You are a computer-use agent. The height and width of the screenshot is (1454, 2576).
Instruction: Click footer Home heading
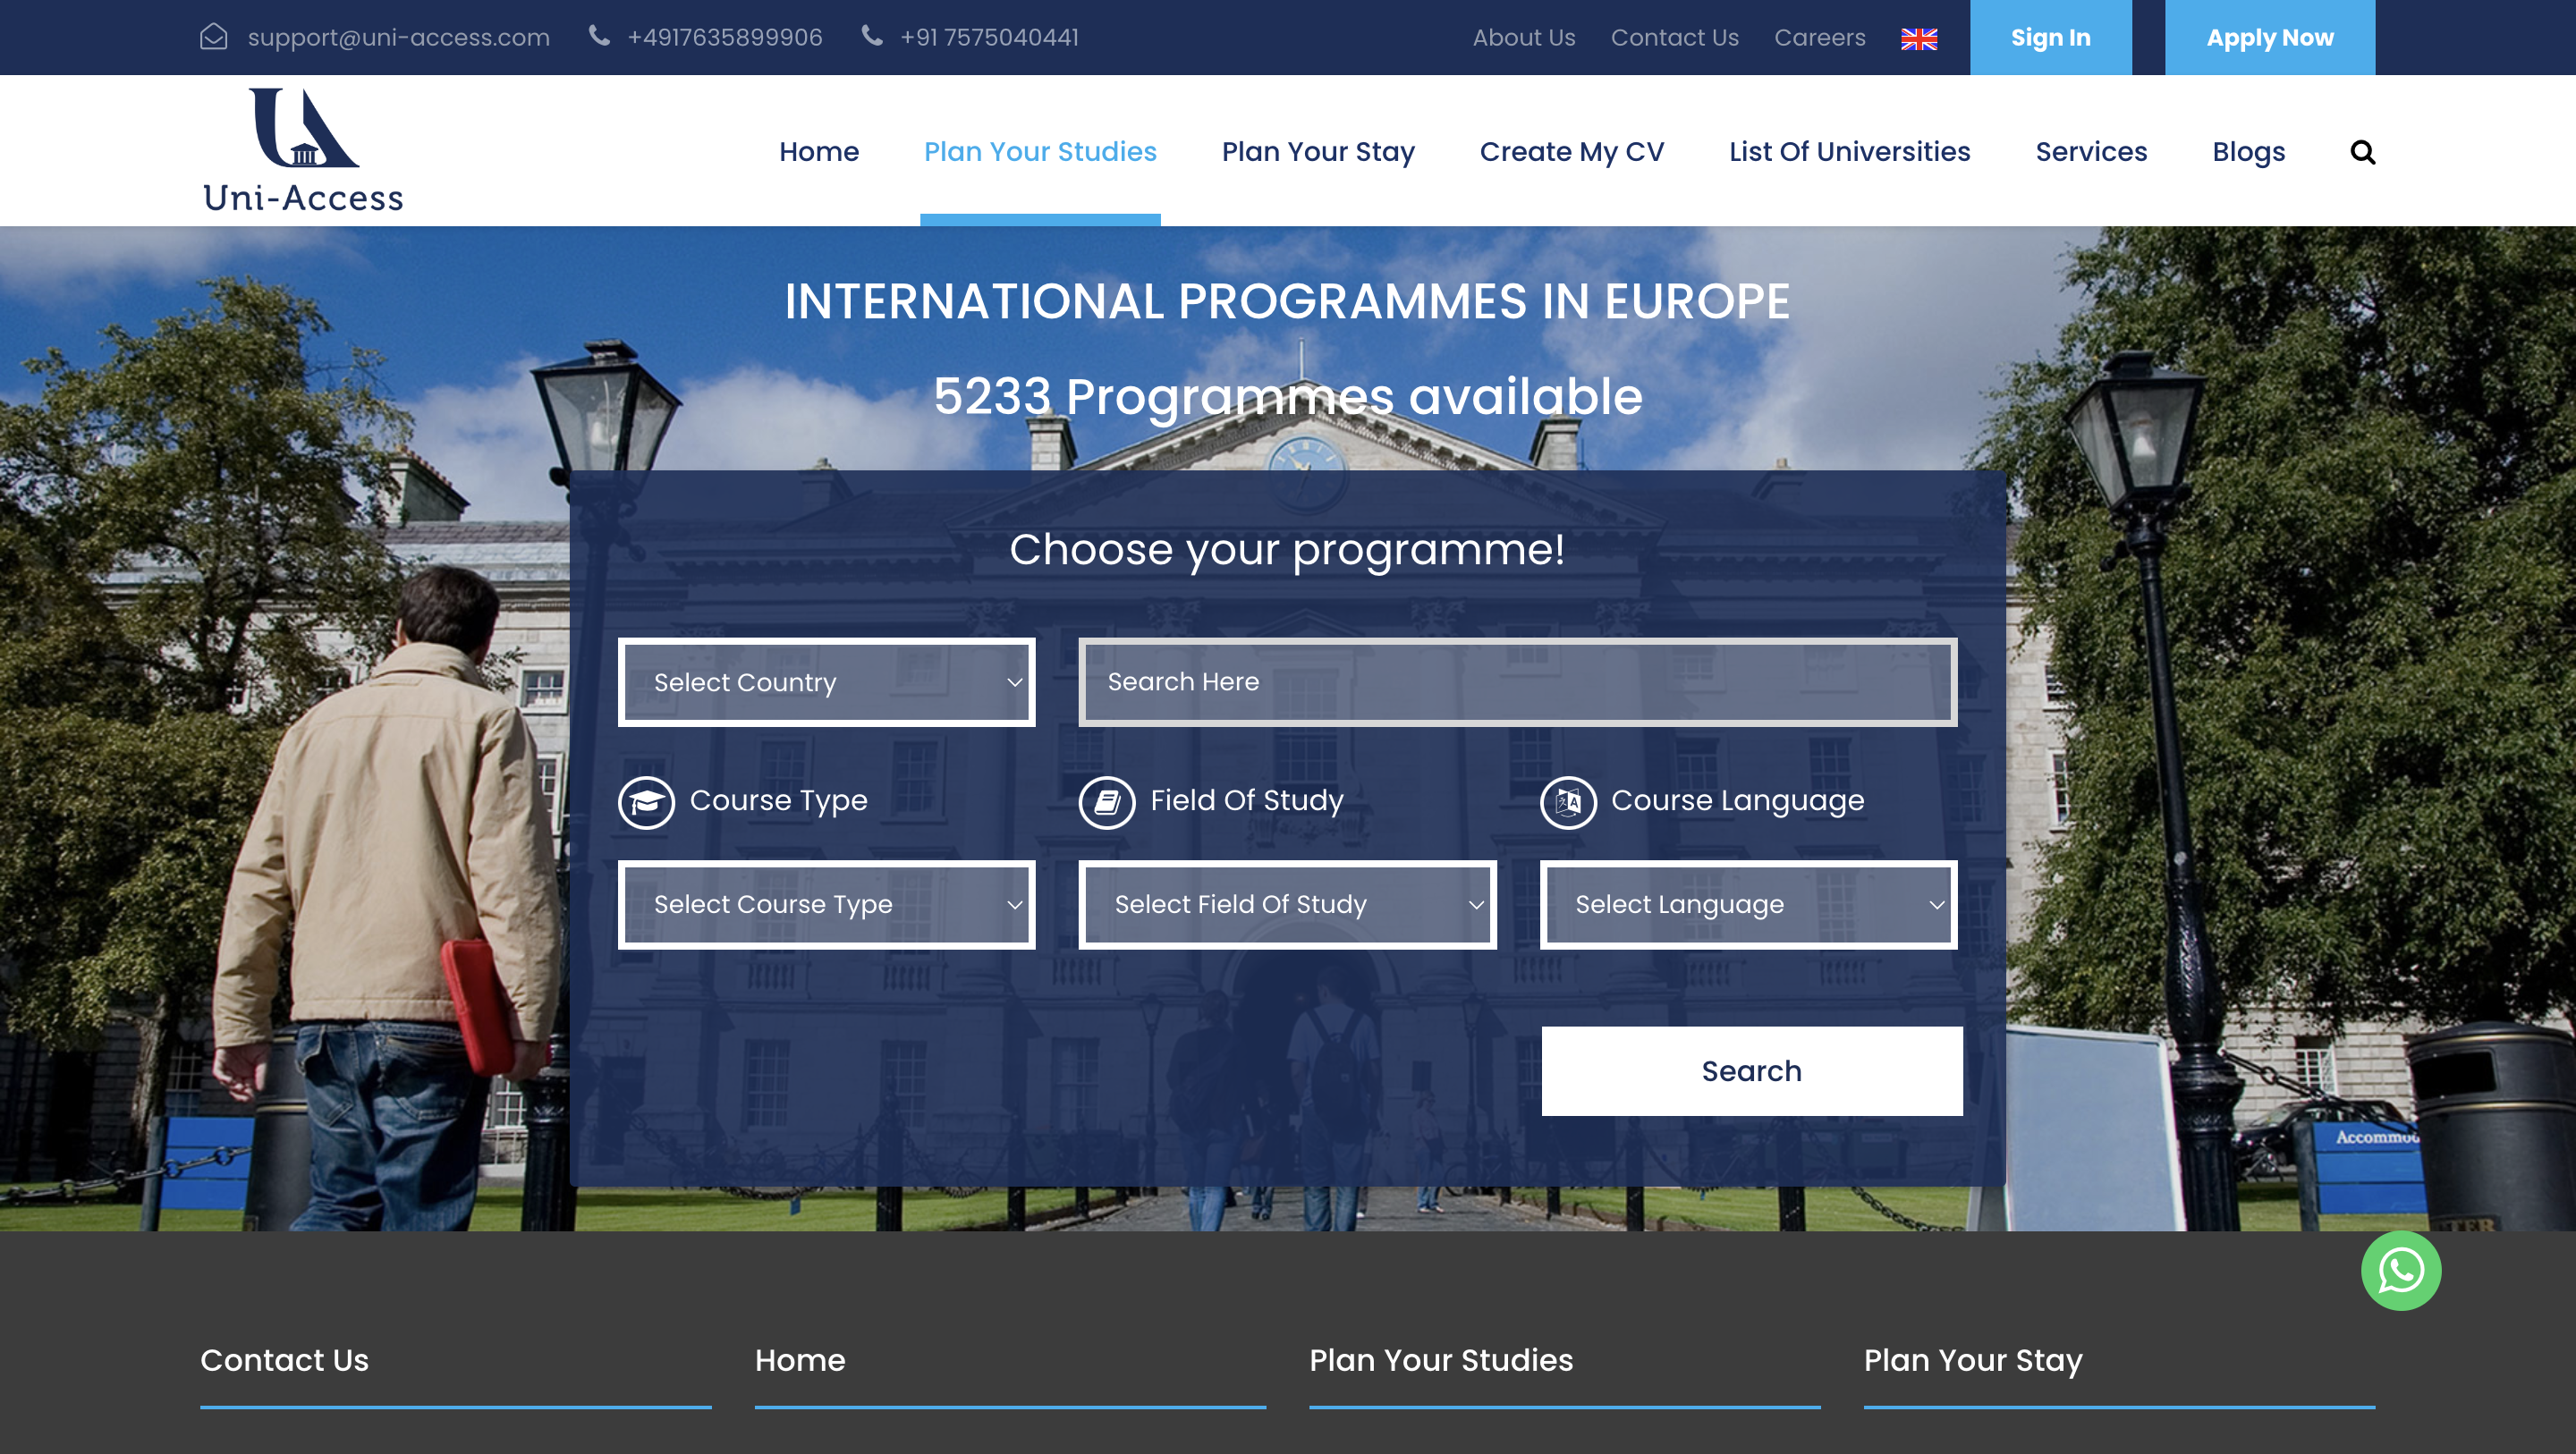point(800,1360)
